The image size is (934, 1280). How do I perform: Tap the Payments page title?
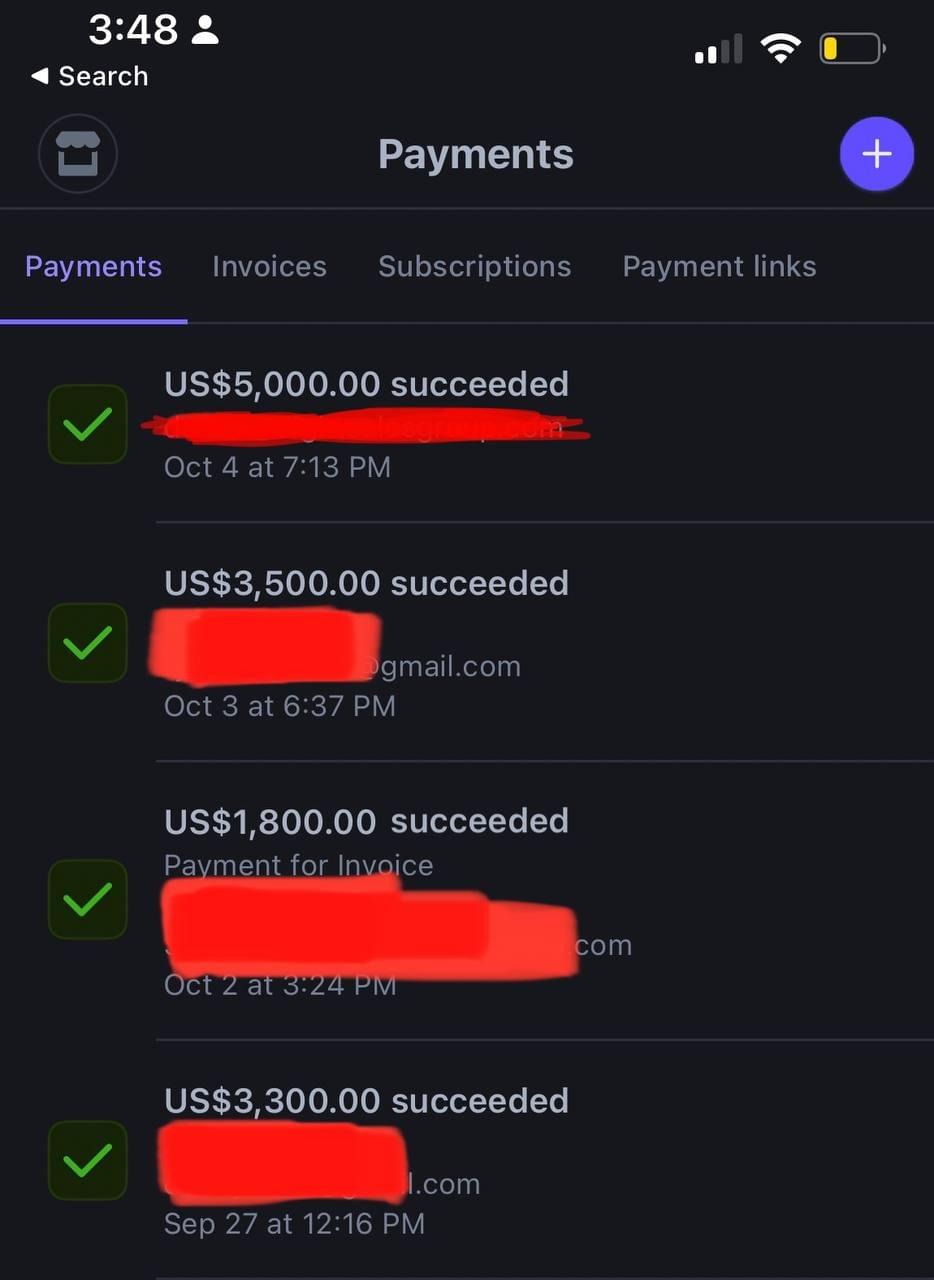(476, 155)
